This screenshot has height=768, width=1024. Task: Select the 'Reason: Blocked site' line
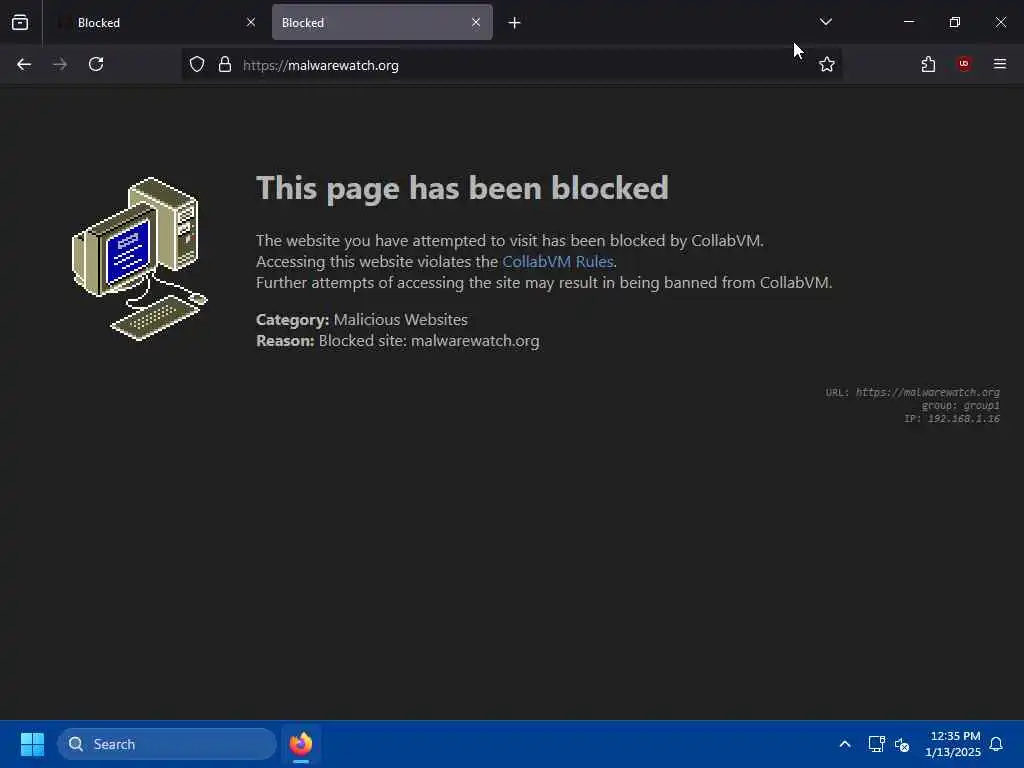[x=398, y=340]
